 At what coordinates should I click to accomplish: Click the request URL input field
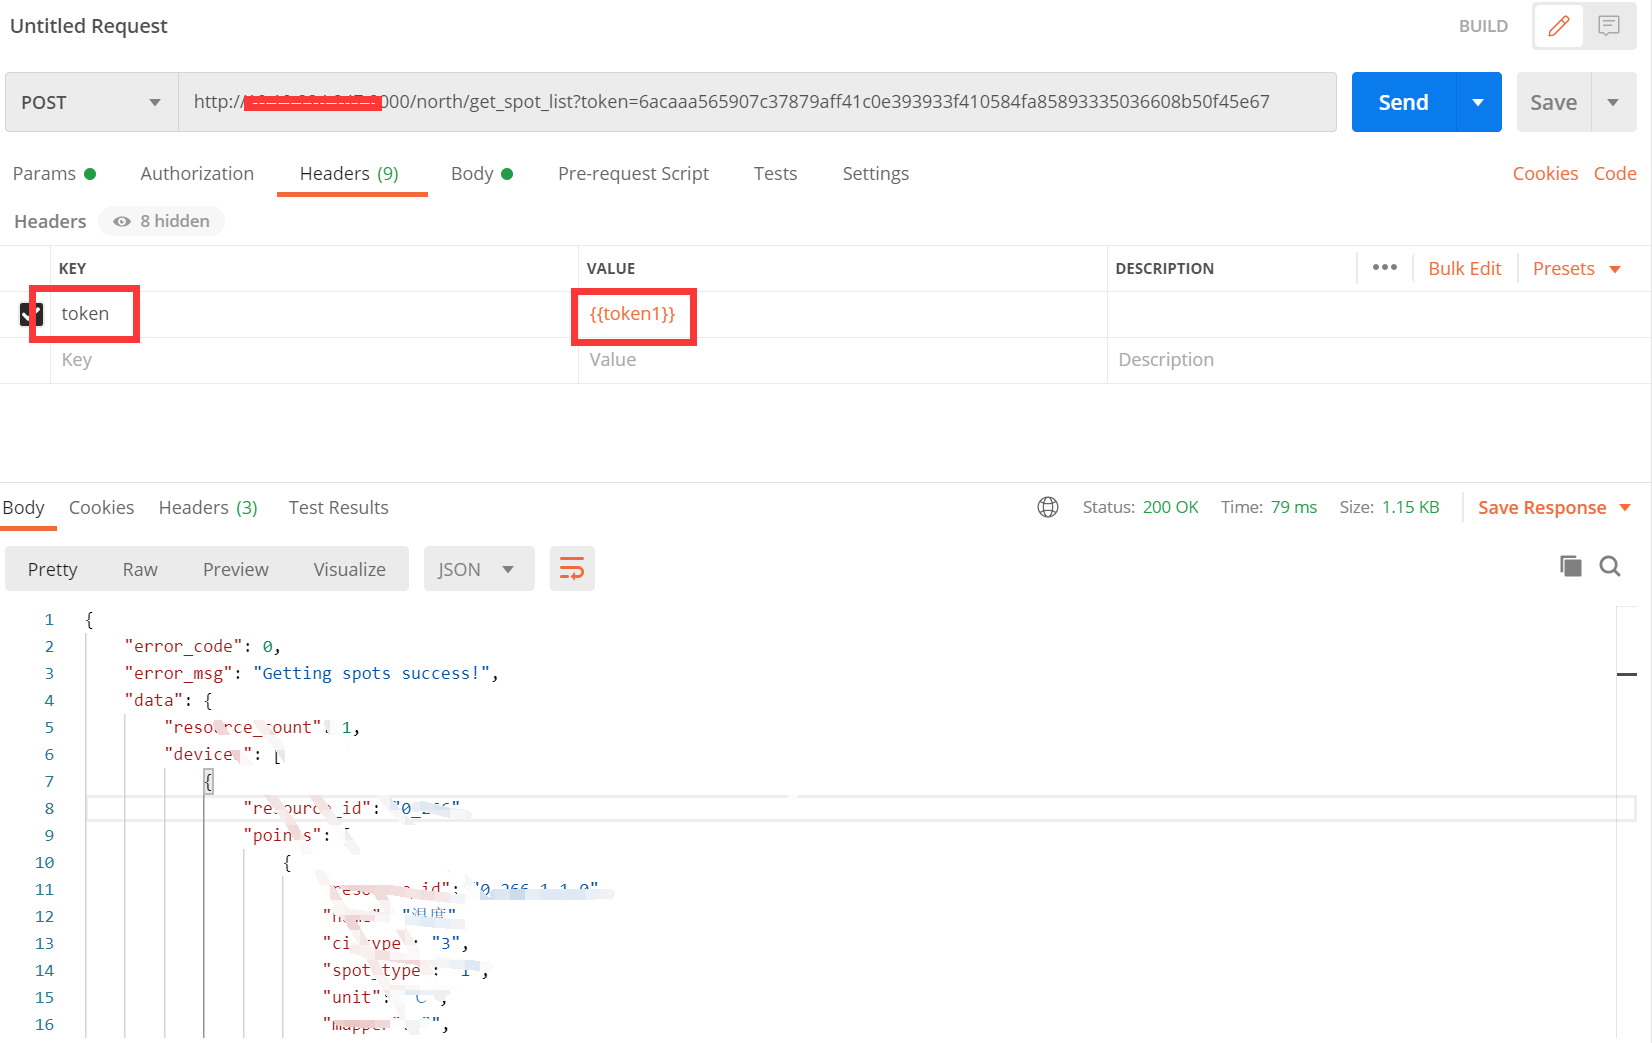[x=750, y=102]
